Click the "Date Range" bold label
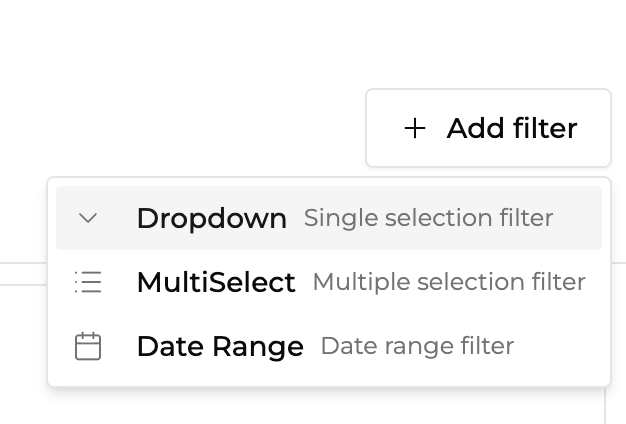 point(220,346)
